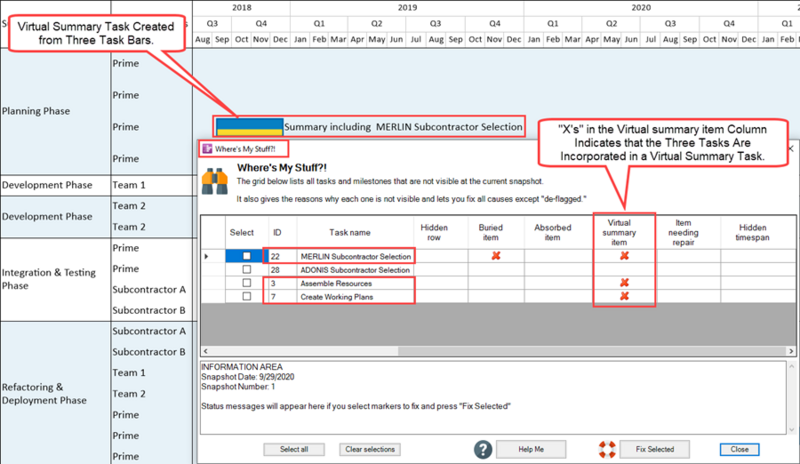Click the 2019 year header in timeline
Screen dimensions: 800x464
tap(407, 8)
